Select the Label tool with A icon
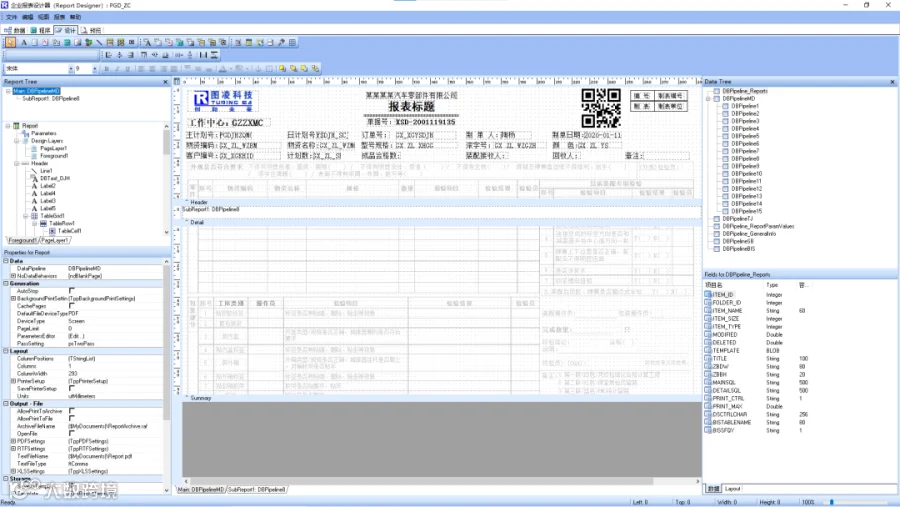Viewport: 900px width, 507px height. [24, 42]
